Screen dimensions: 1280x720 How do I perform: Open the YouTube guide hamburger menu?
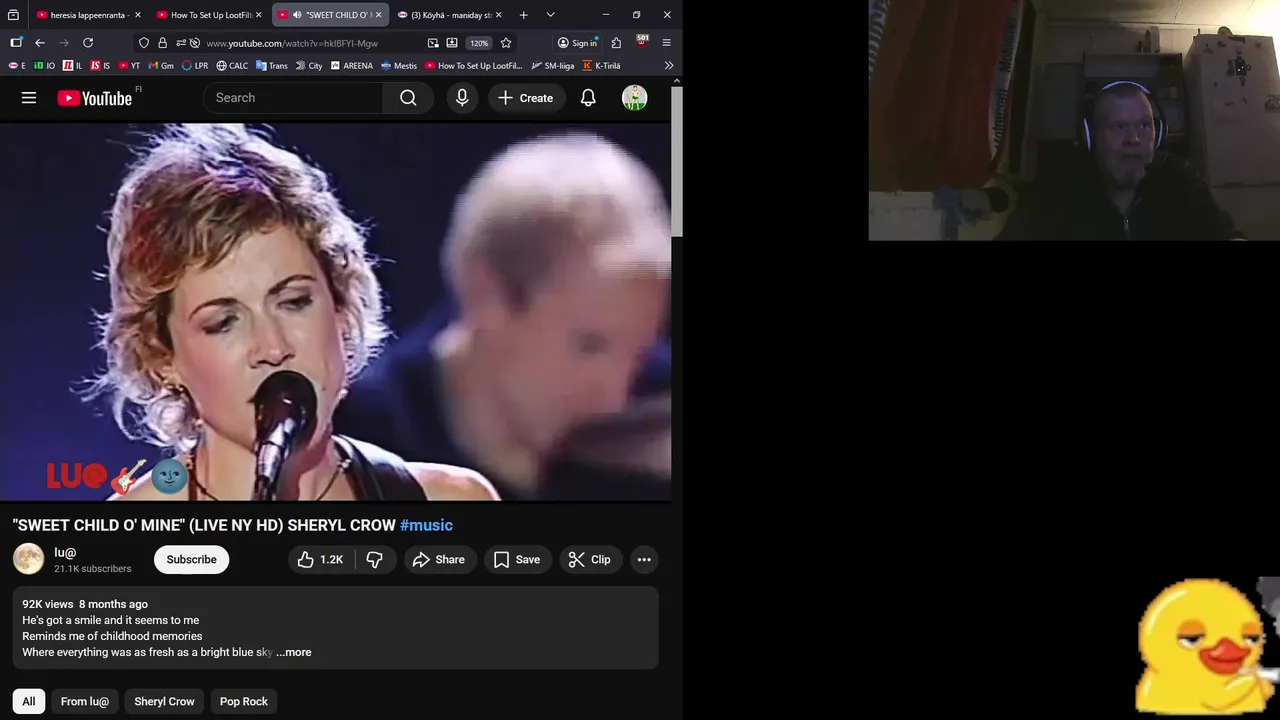point(29,98)
